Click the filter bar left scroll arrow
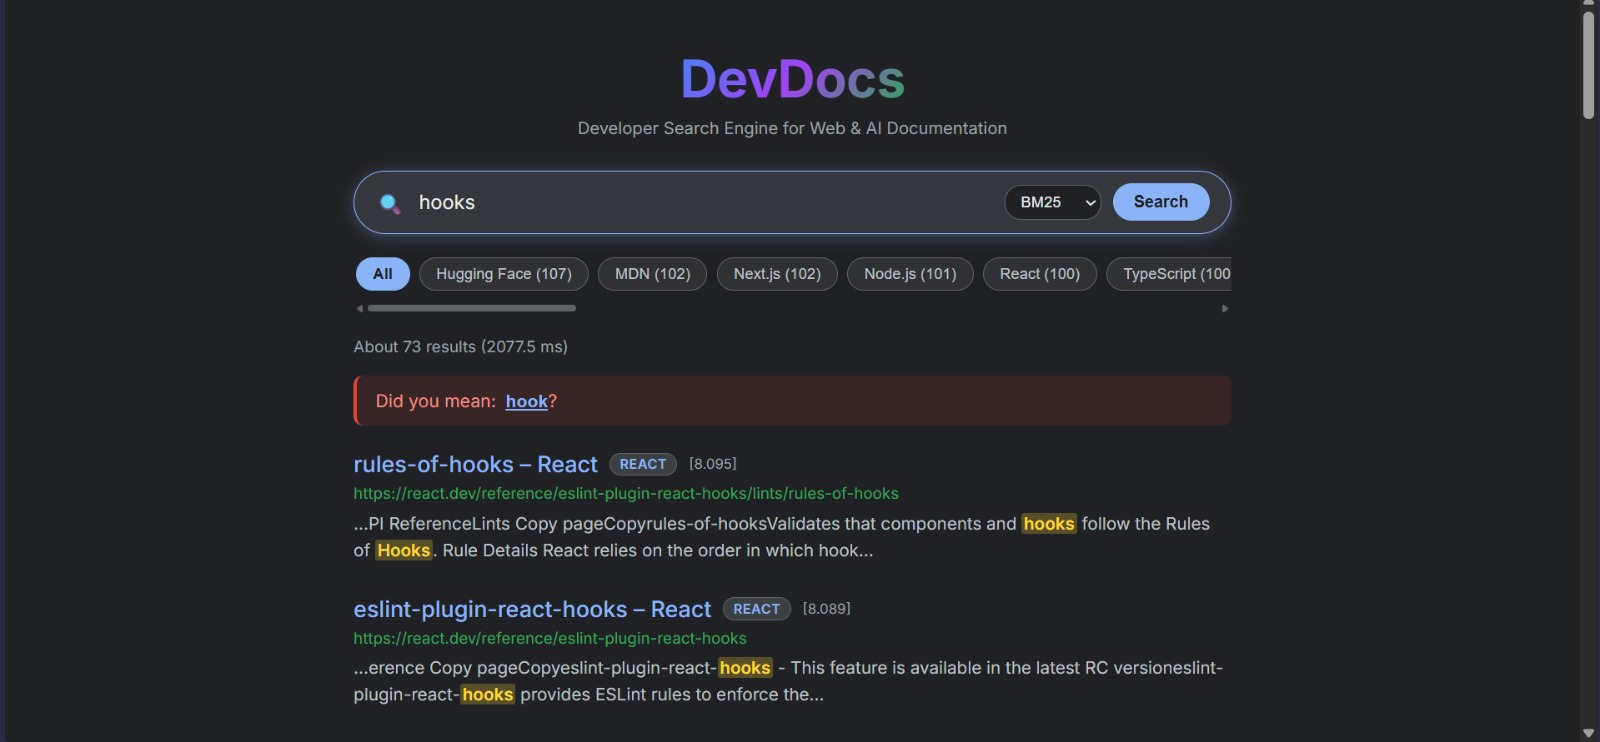This screenshot has width=1600, height=742. click(x=360, y=308)
